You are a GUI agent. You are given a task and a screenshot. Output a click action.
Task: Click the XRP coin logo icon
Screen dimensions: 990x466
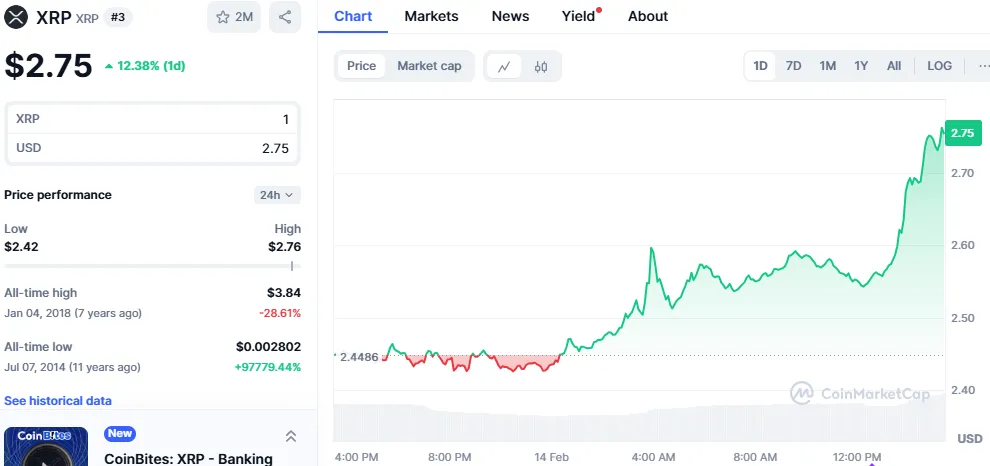(16, 17)
